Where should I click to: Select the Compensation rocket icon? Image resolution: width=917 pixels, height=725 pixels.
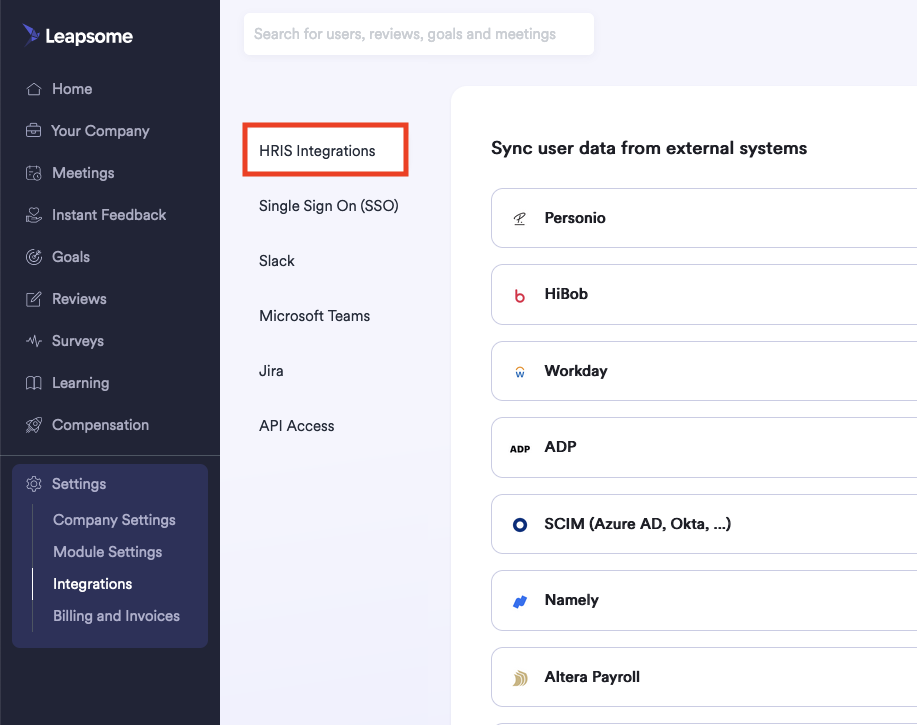(35, 424)
